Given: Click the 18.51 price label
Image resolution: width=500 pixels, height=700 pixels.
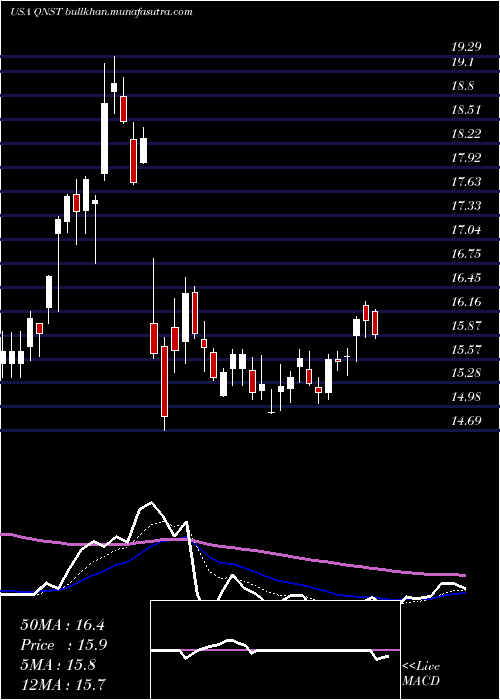Looking at the screenshot, I should click(467, 110).
